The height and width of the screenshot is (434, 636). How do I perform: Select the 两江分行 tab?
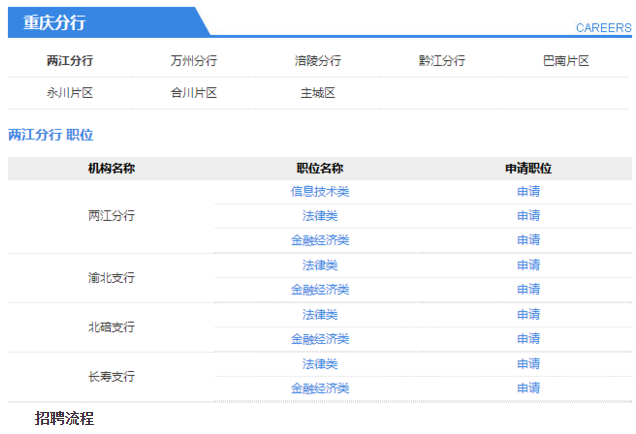click(70, 61)
